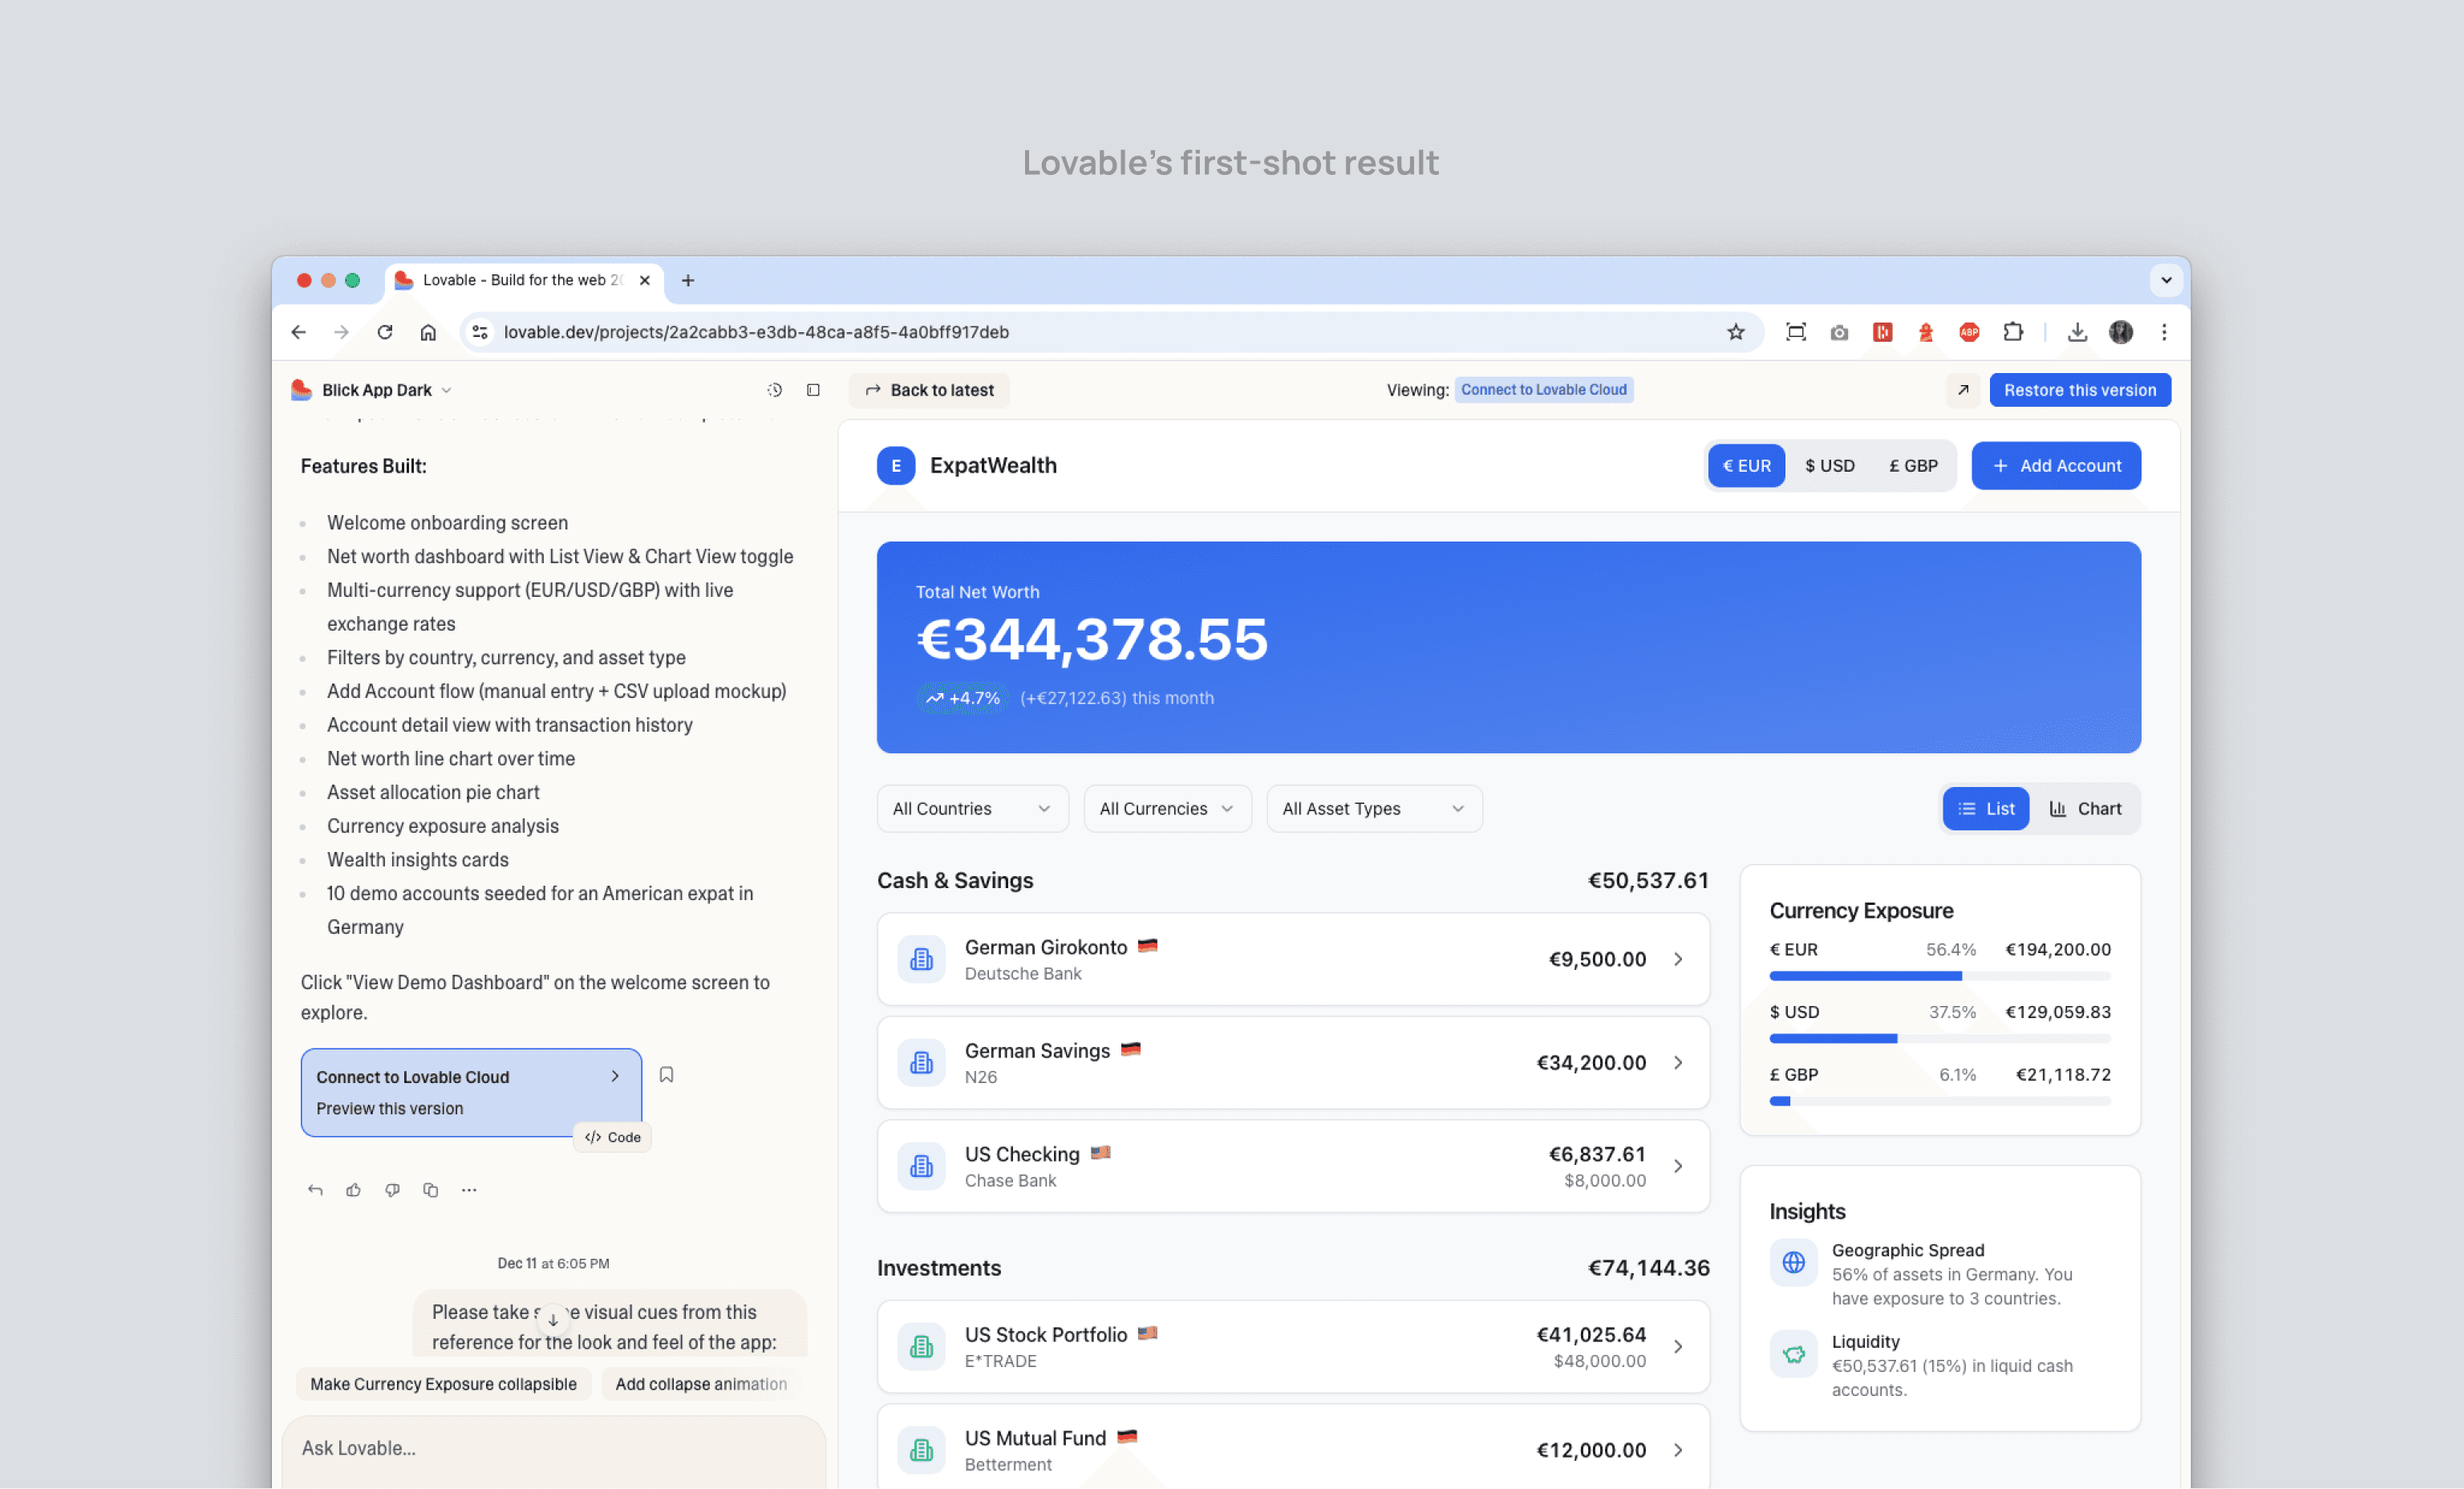This screenshot has width=2464, height=1489.
Task: Open the All Currencies filter dropdown
Action: pyautogui.click(x=1166, y=809)
